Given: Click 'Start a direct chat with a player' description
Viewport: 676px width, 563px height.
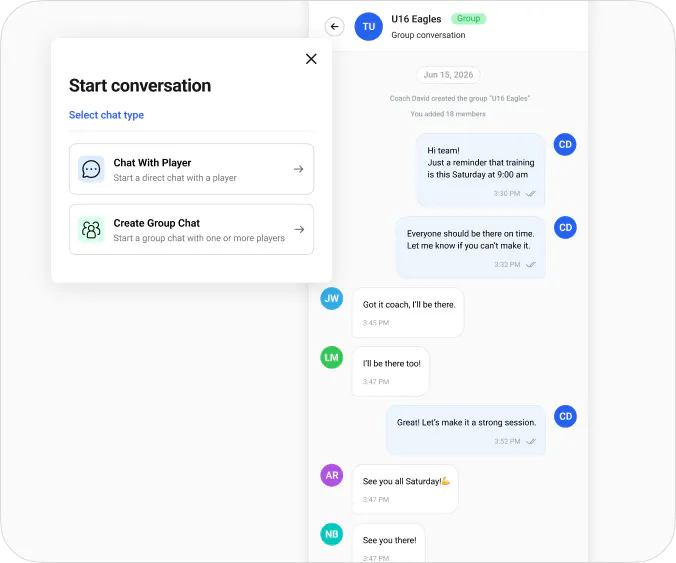Looking at the screenshot, I should coord(175,178).
